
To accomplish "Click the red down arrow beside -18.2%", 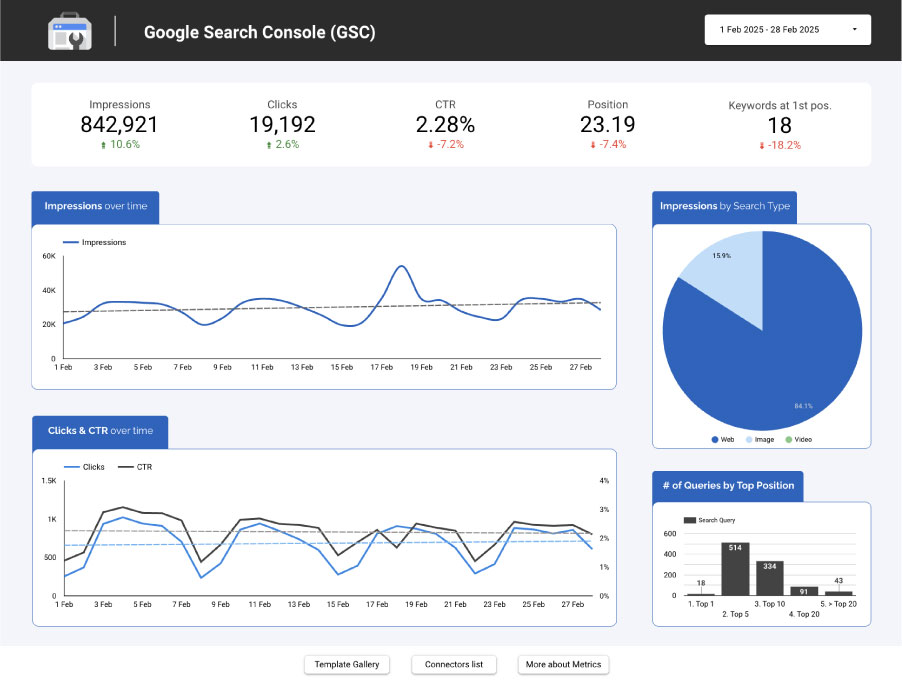I will 762,146.
